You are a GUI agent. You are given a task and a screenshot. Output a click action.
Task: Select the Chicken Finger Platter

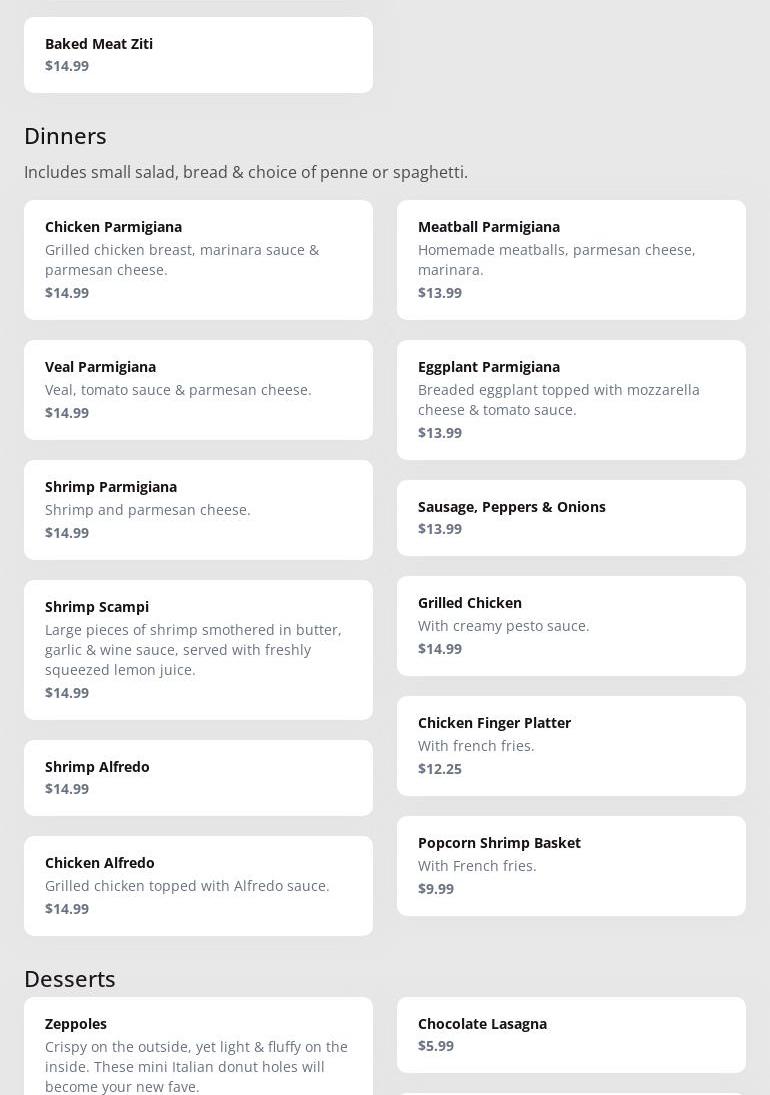click(571, 746)
